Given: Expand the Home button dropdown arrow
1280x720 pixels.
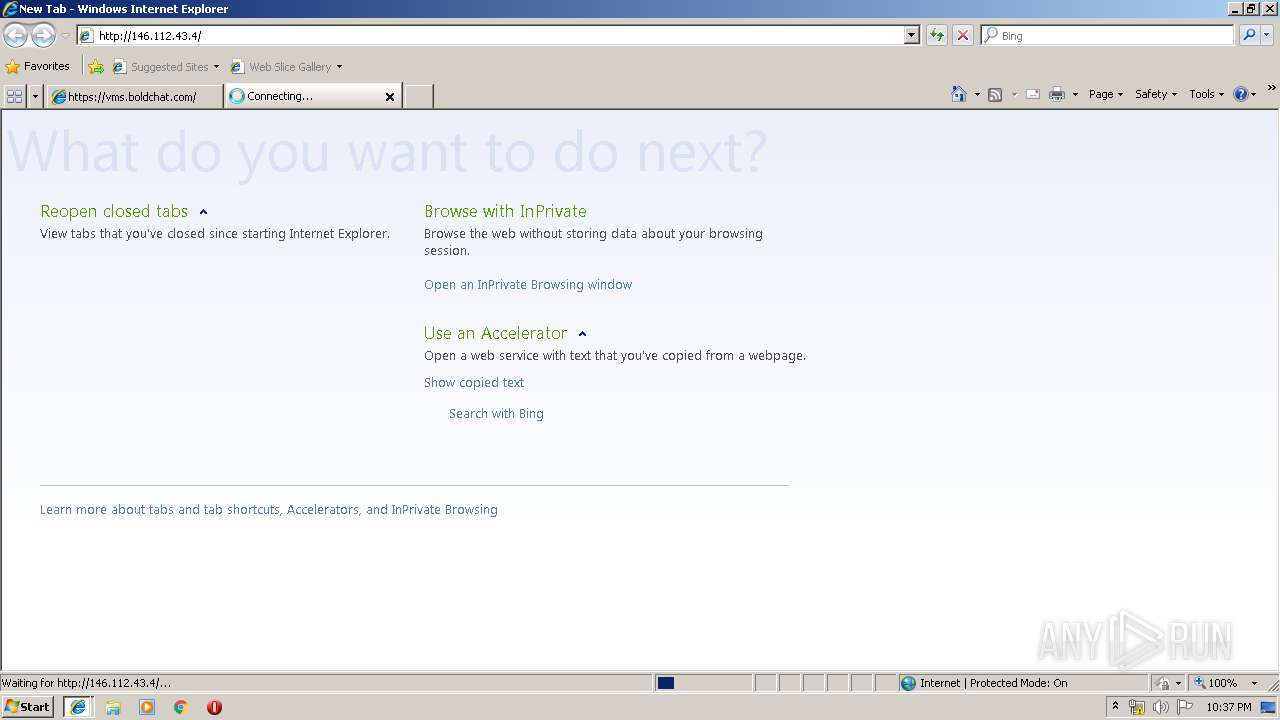Looking at the screenshot, I should coord(977,95).
